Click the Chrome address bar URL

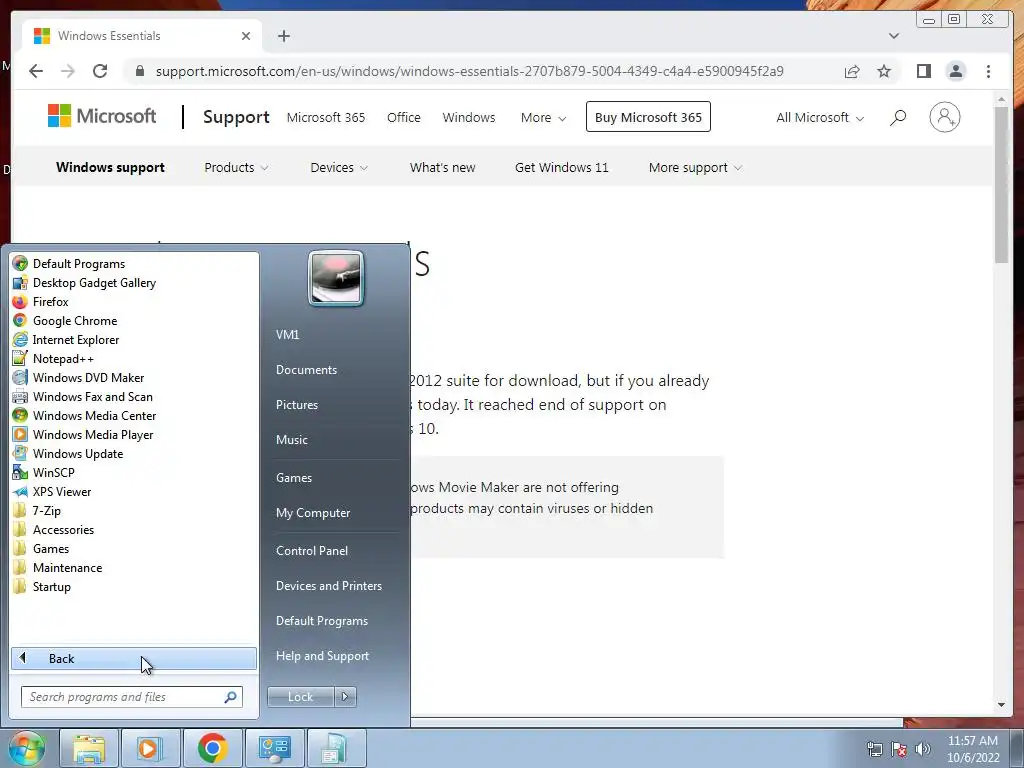[x=470, y=71]
